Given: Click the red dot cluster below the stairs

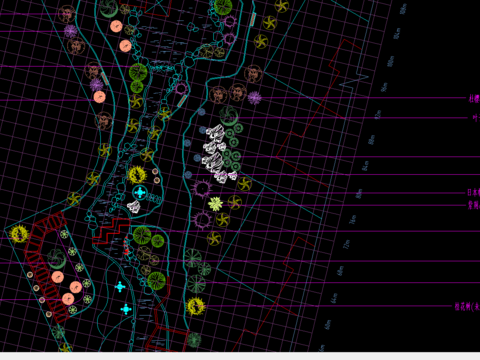Looking at the screenshot, I should point(126,246).
